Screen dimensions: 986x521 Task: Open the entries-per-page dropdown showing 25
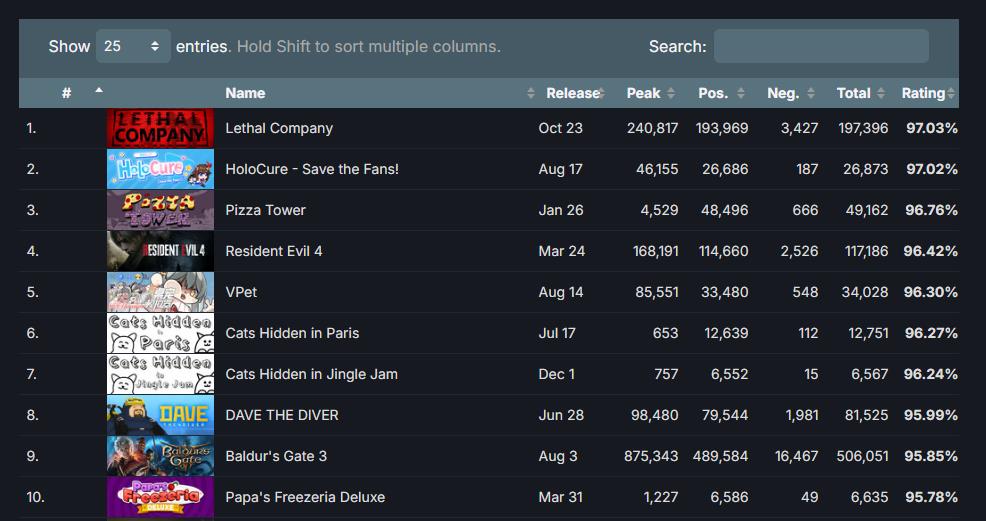pos(133,46)
